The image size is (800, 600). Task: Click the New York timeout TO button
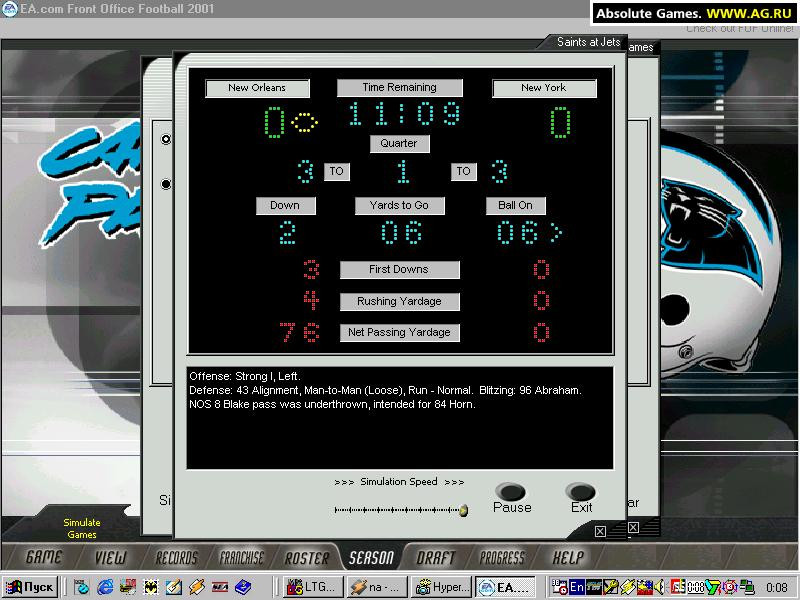click(463, 171)
